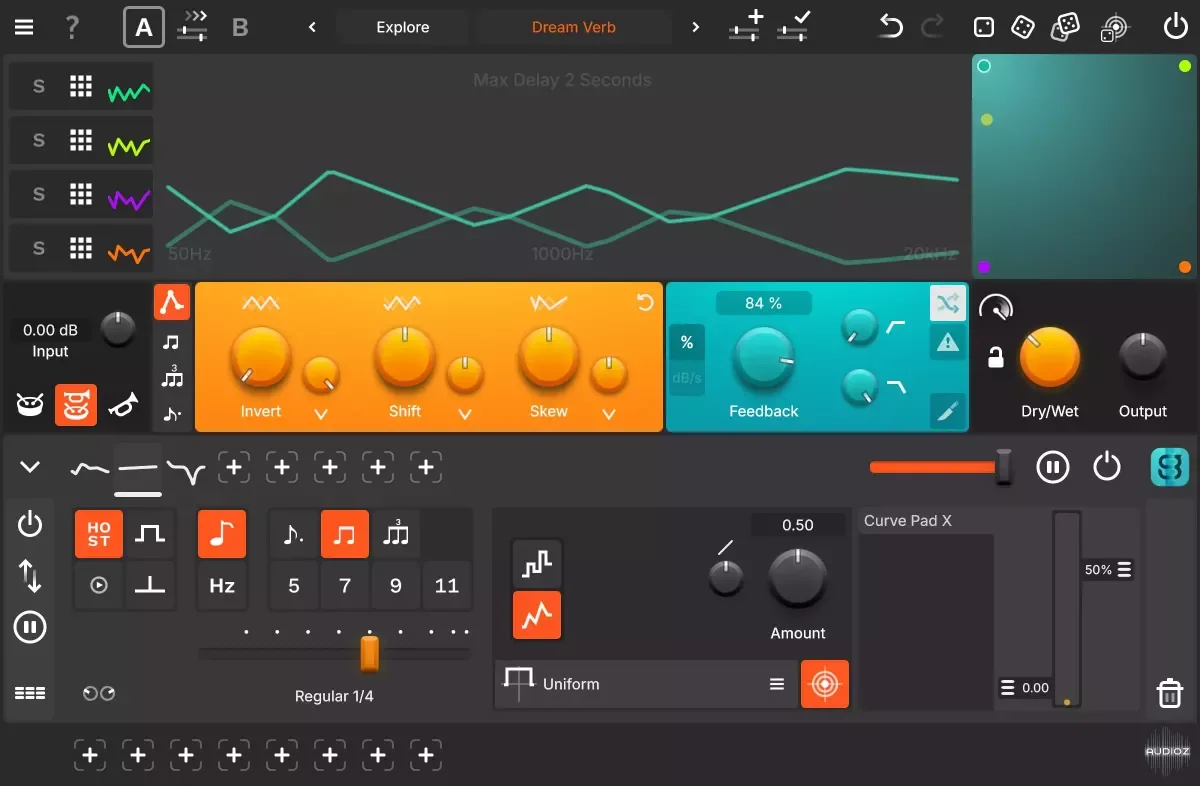
Task: Open the Dream Verb preset name
Action: (x=574, y=27)
